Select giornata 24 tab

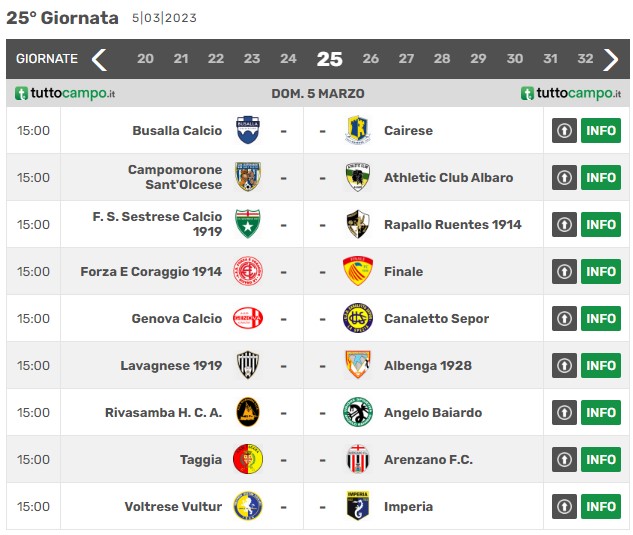point(288,59)
